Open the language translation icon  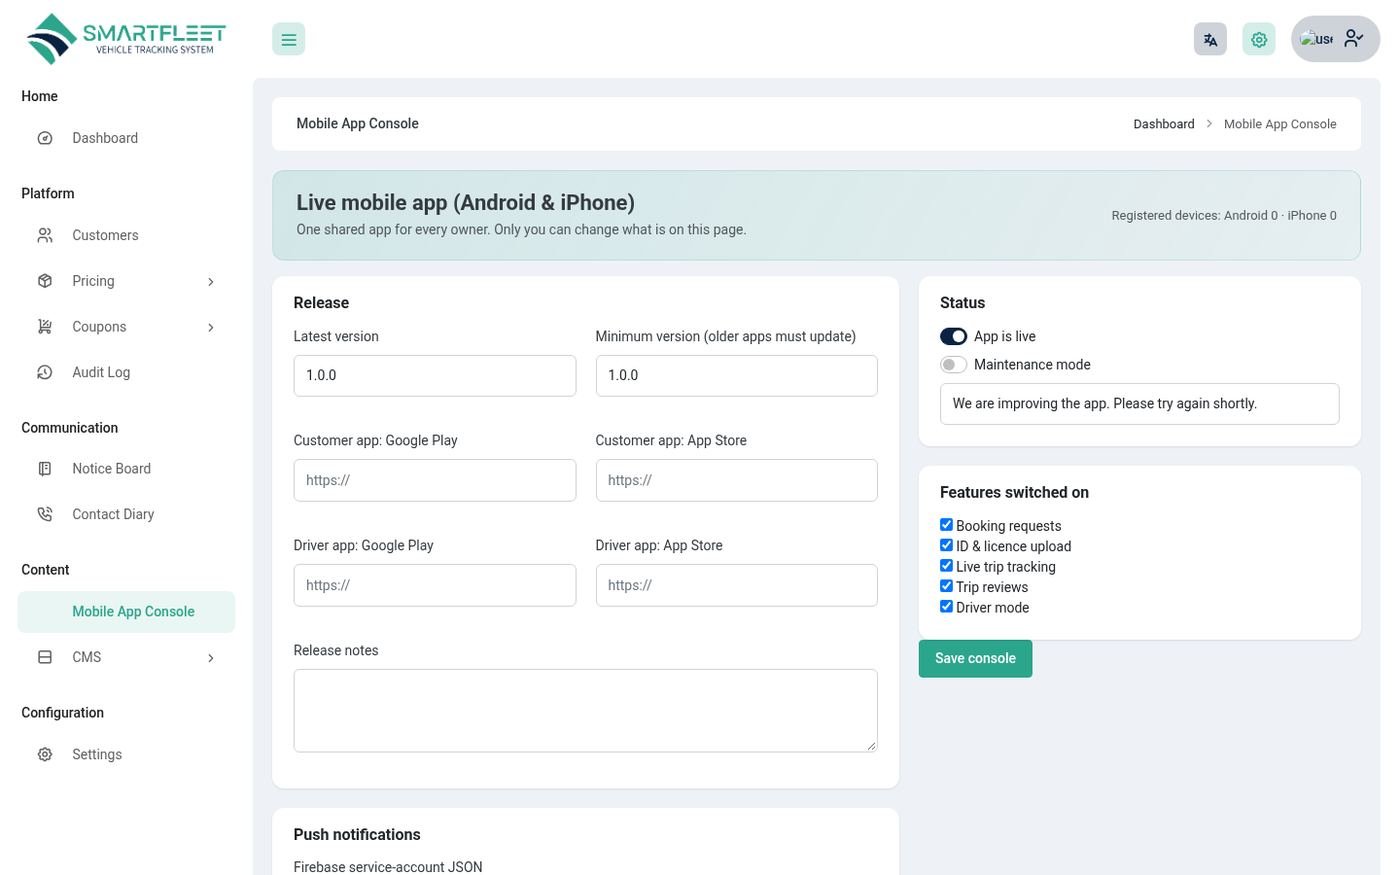1210,39
